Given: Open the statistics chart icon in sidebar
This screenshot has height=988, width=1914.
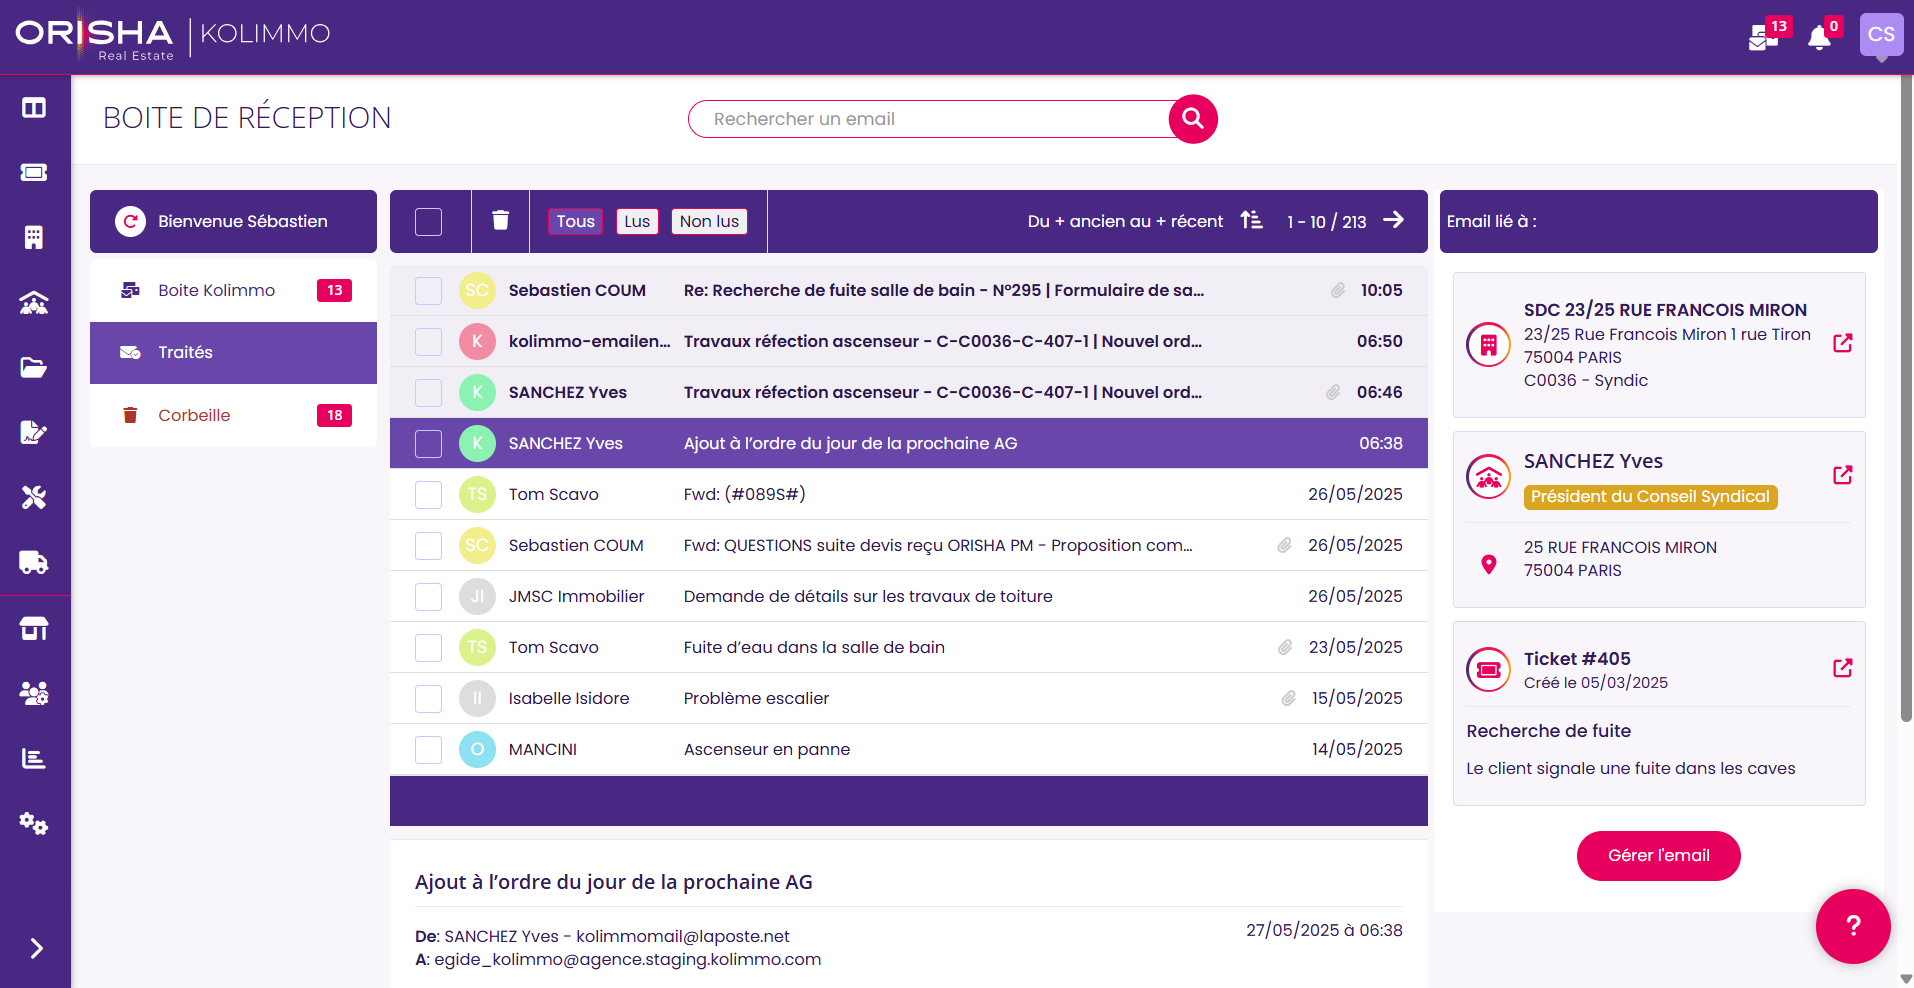Looking at the screenshot, I should click(34, 758).
